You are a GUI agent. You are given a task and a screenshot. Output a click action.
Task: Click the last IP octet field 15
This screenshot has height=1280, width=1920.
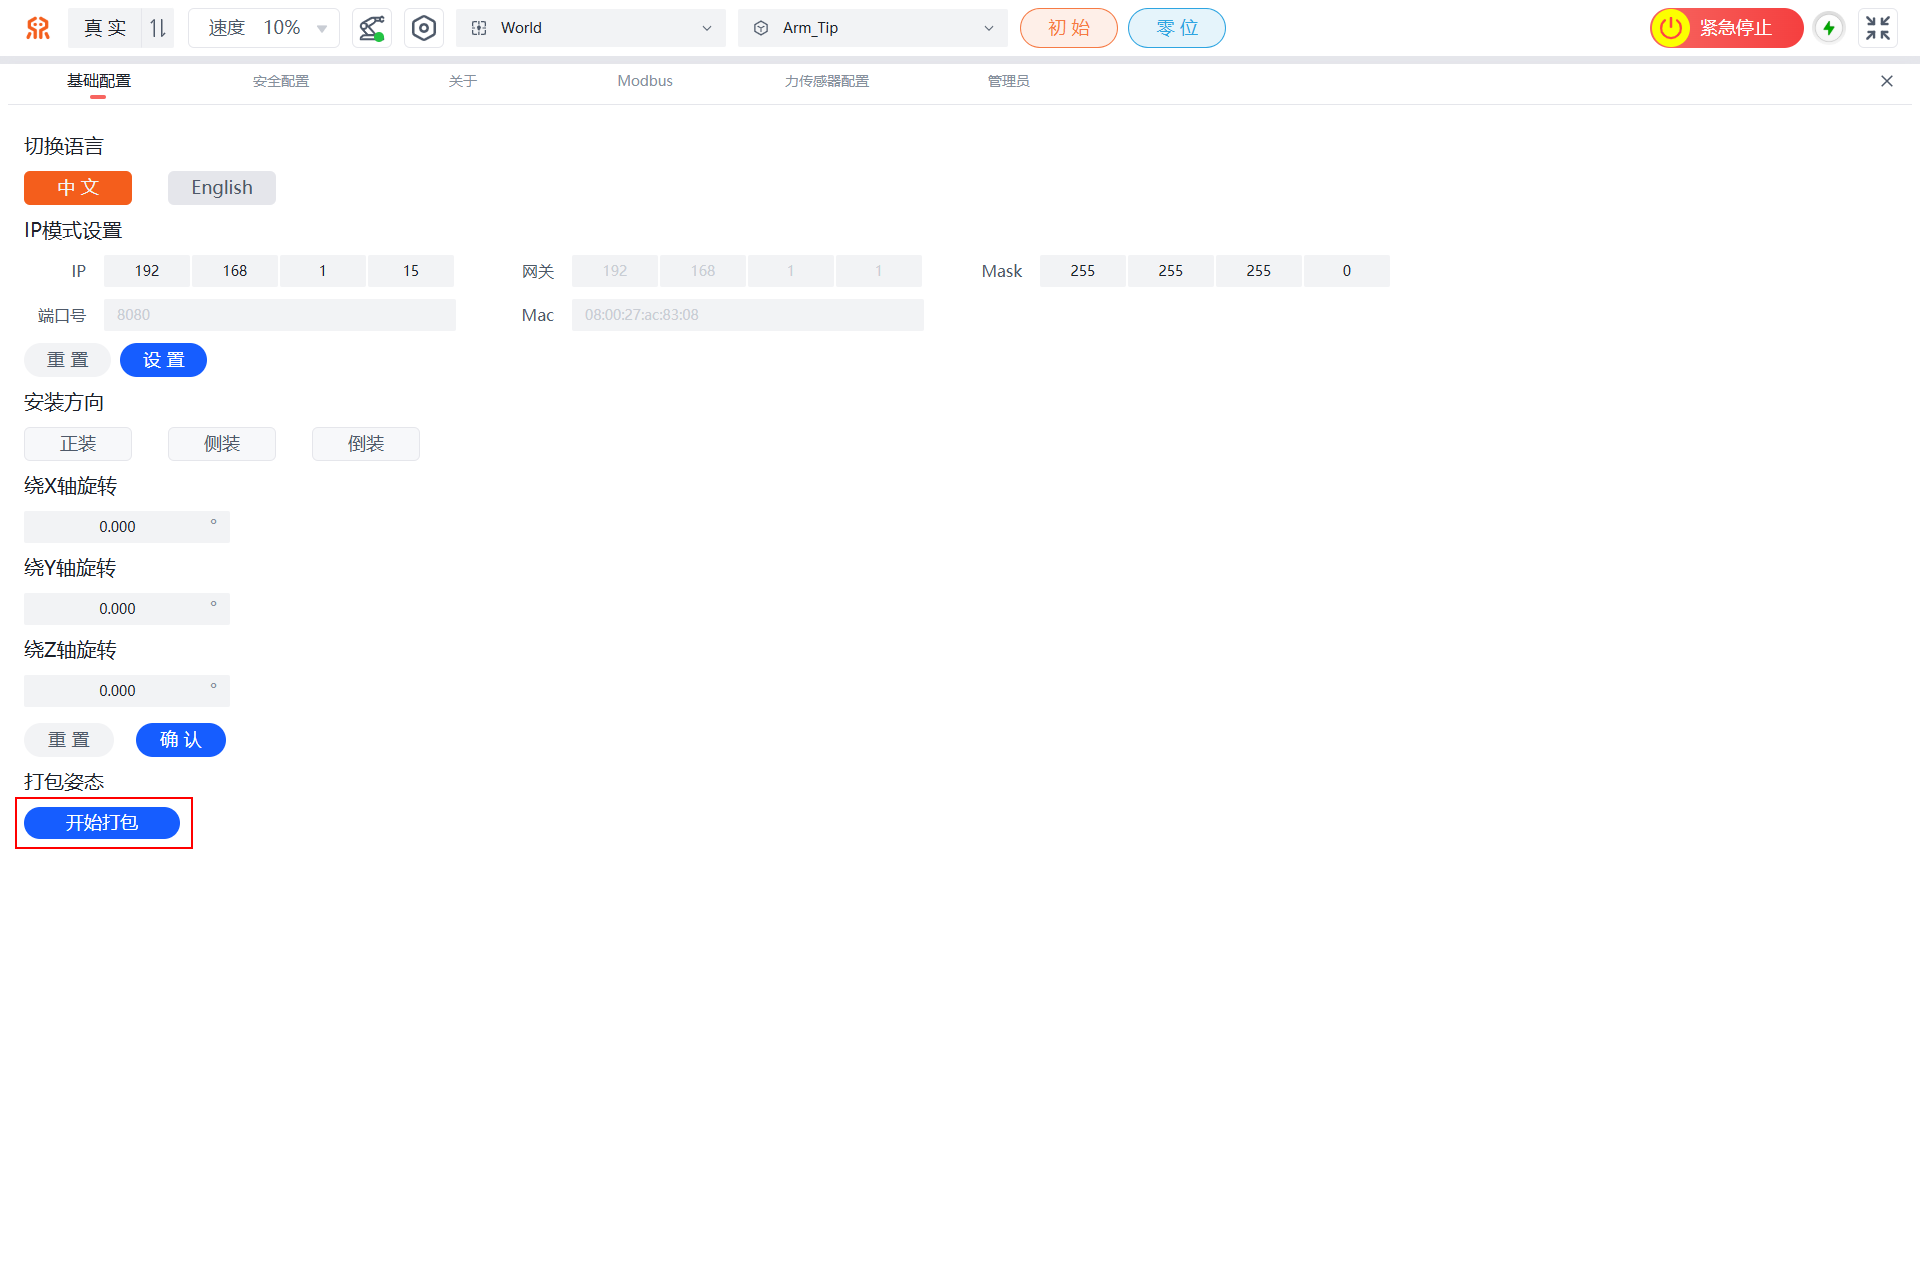coord(411,271)
